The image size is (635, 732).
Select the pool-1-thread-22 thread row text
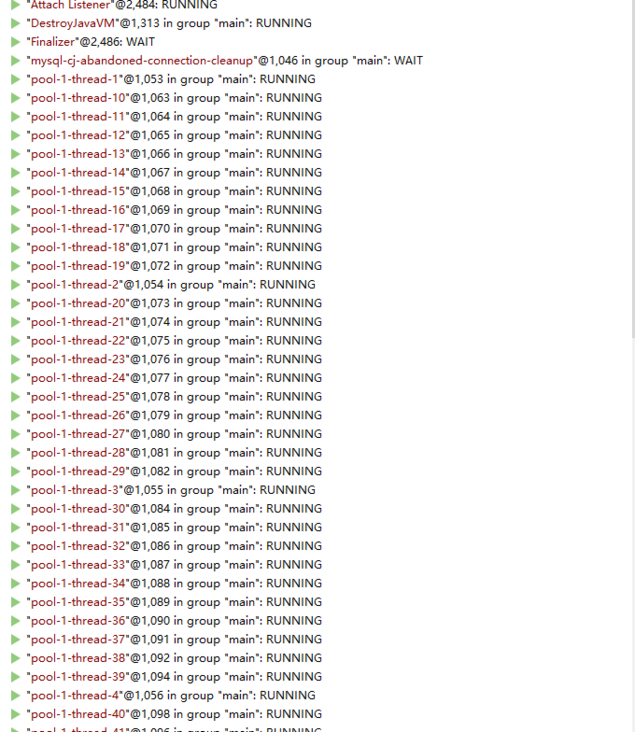tap(175, 341)
